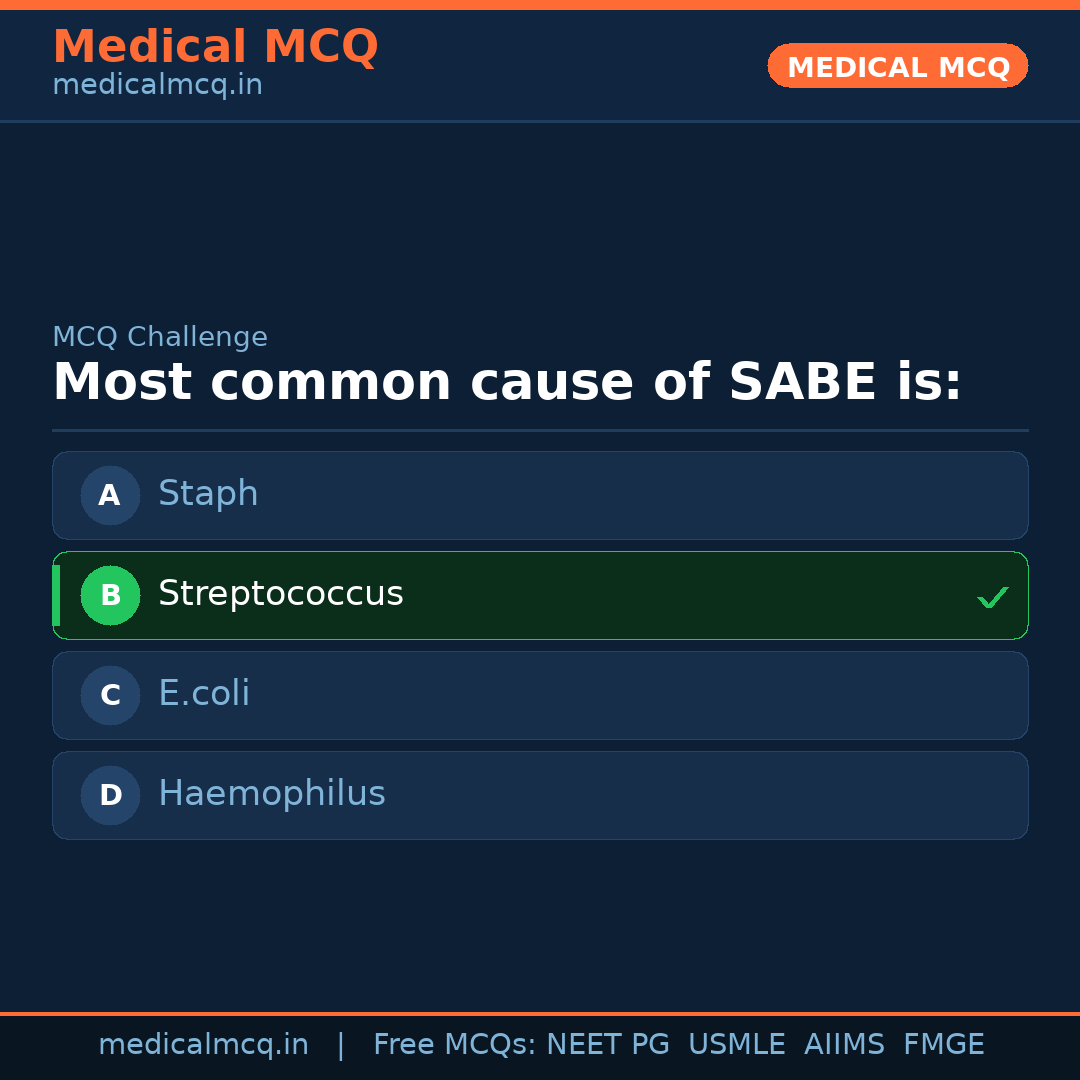Click the orange MEDICAL MCQ badge
Screen dimensions: 1080x1080
(x=898, y=66)
